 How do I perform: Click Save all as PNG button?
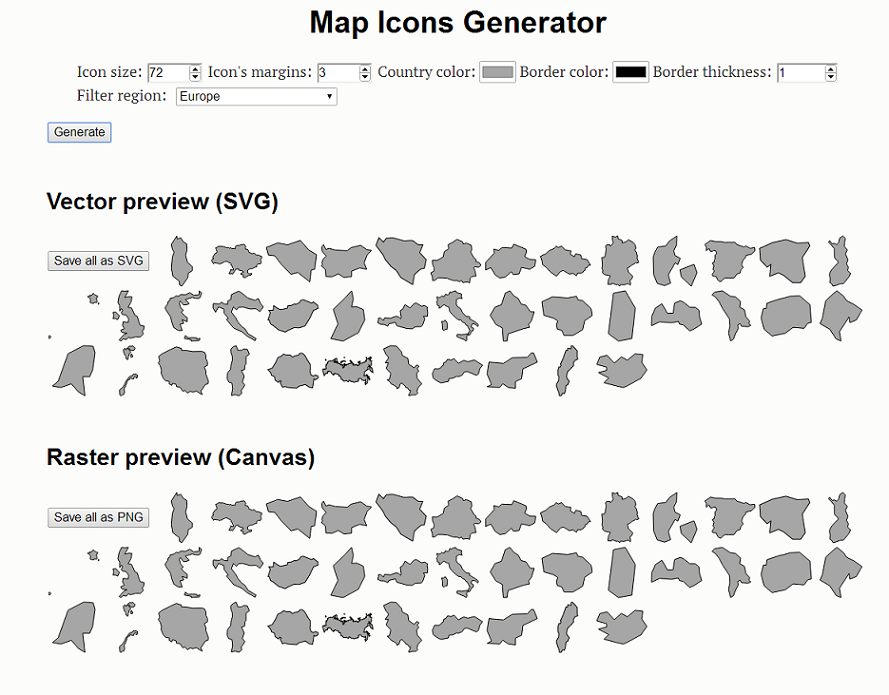pyautogui.click(x=98, y=517)
